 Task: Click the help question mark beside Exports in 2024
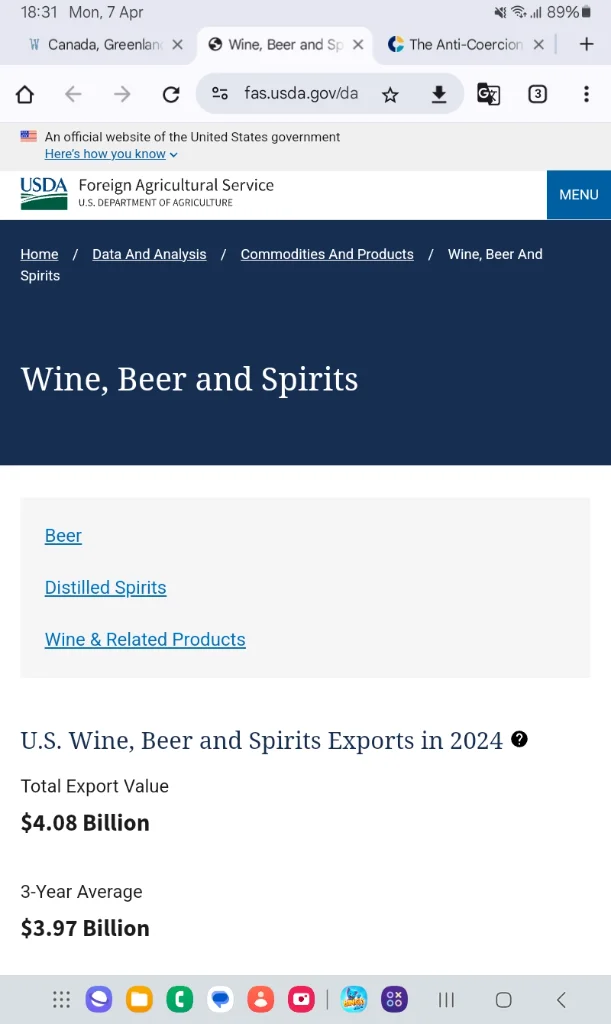click(519, 739)
